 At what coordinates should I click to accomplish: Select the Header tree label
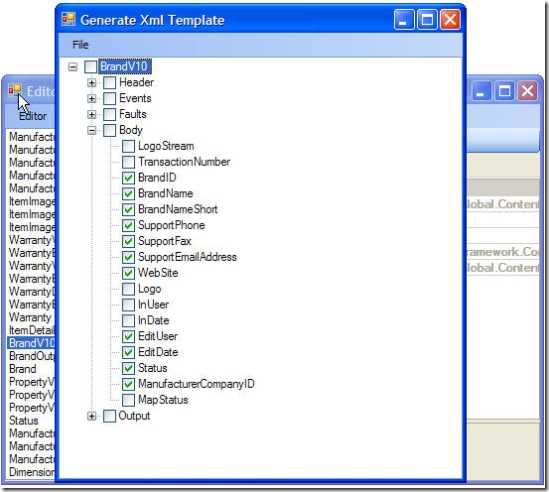click(137, 82)
